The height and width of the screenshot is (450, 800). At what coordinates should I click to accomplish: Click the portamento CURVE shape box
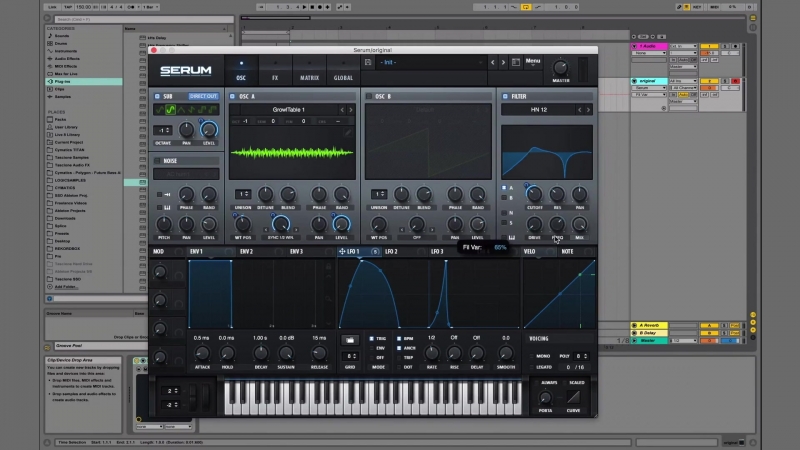click(573, 396)
